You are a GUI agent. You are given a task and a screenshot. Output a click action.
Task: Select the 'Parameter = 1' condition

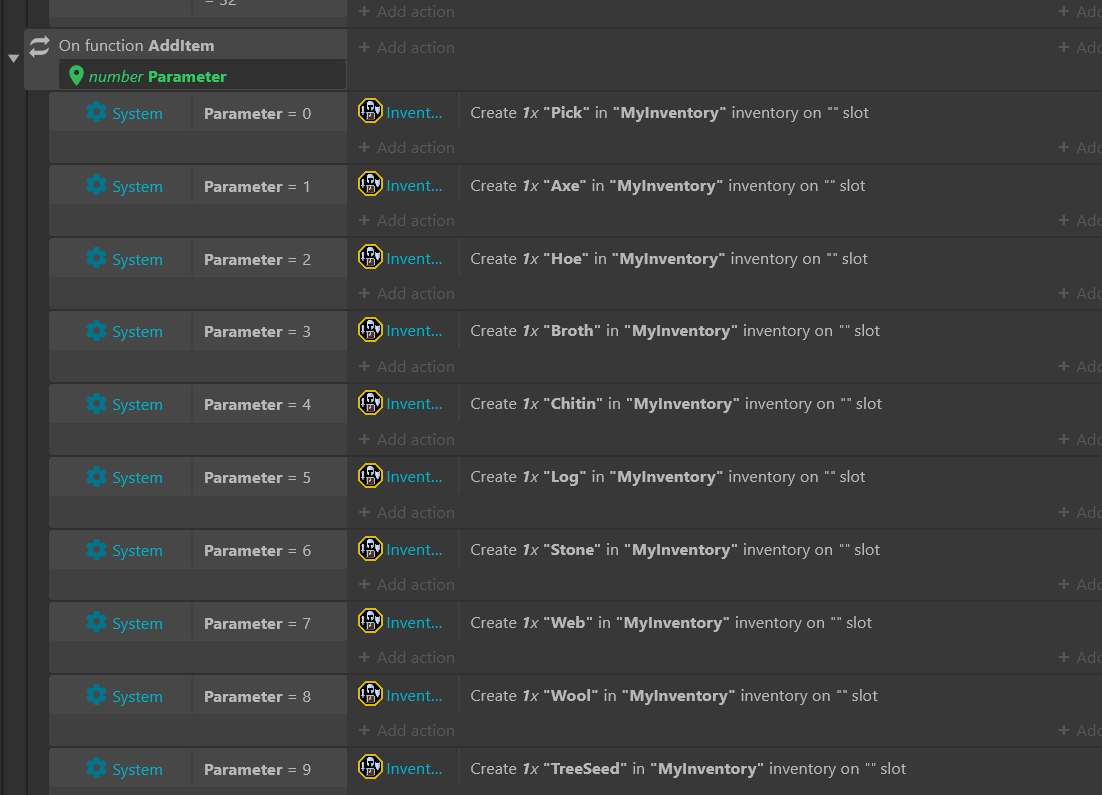(x=257, y=186)
